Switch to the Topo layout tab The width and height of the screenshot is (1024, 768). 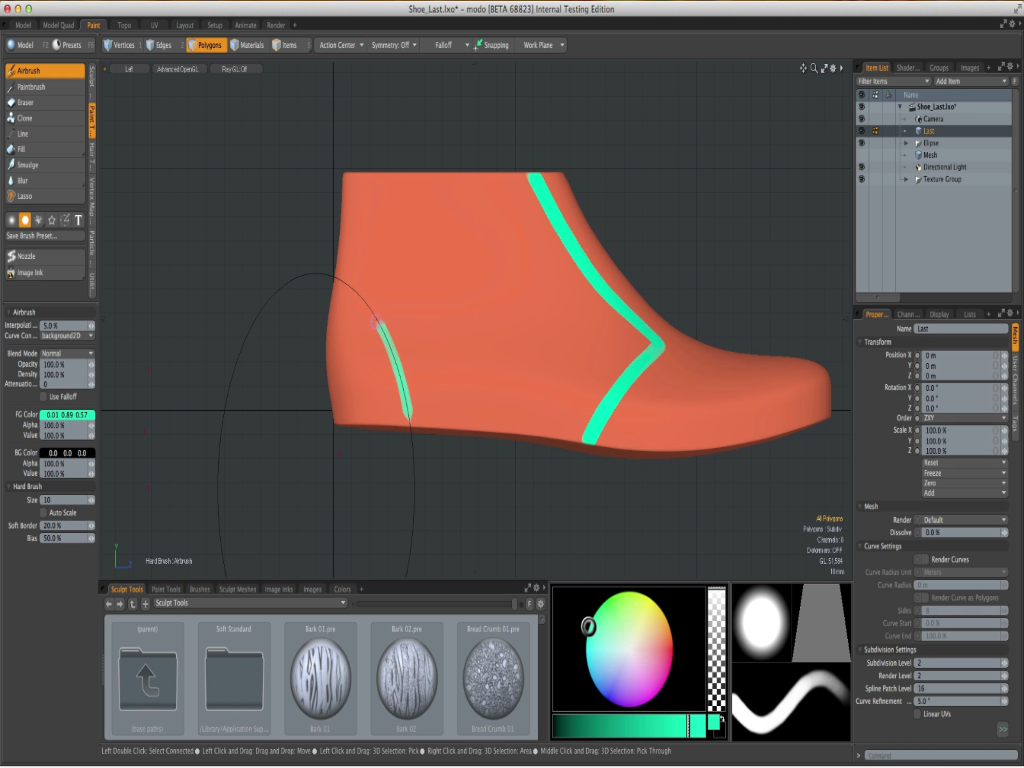pos(124,25)
